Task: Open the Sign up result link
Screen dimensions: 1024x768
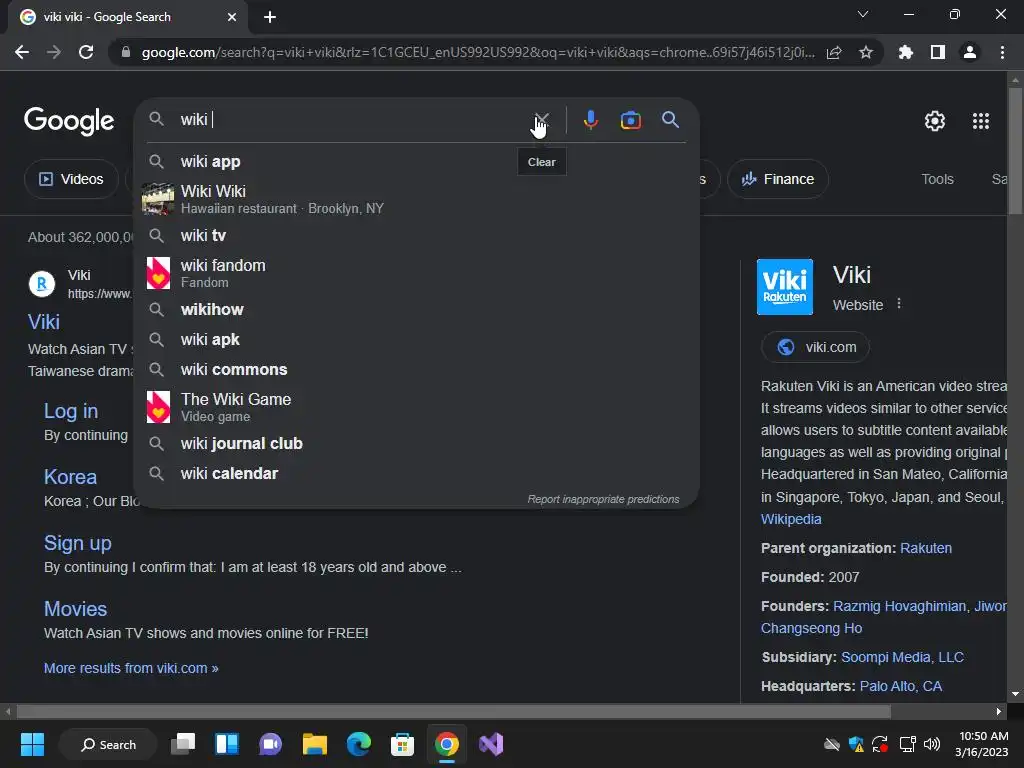Action: (x=78, y=543)
